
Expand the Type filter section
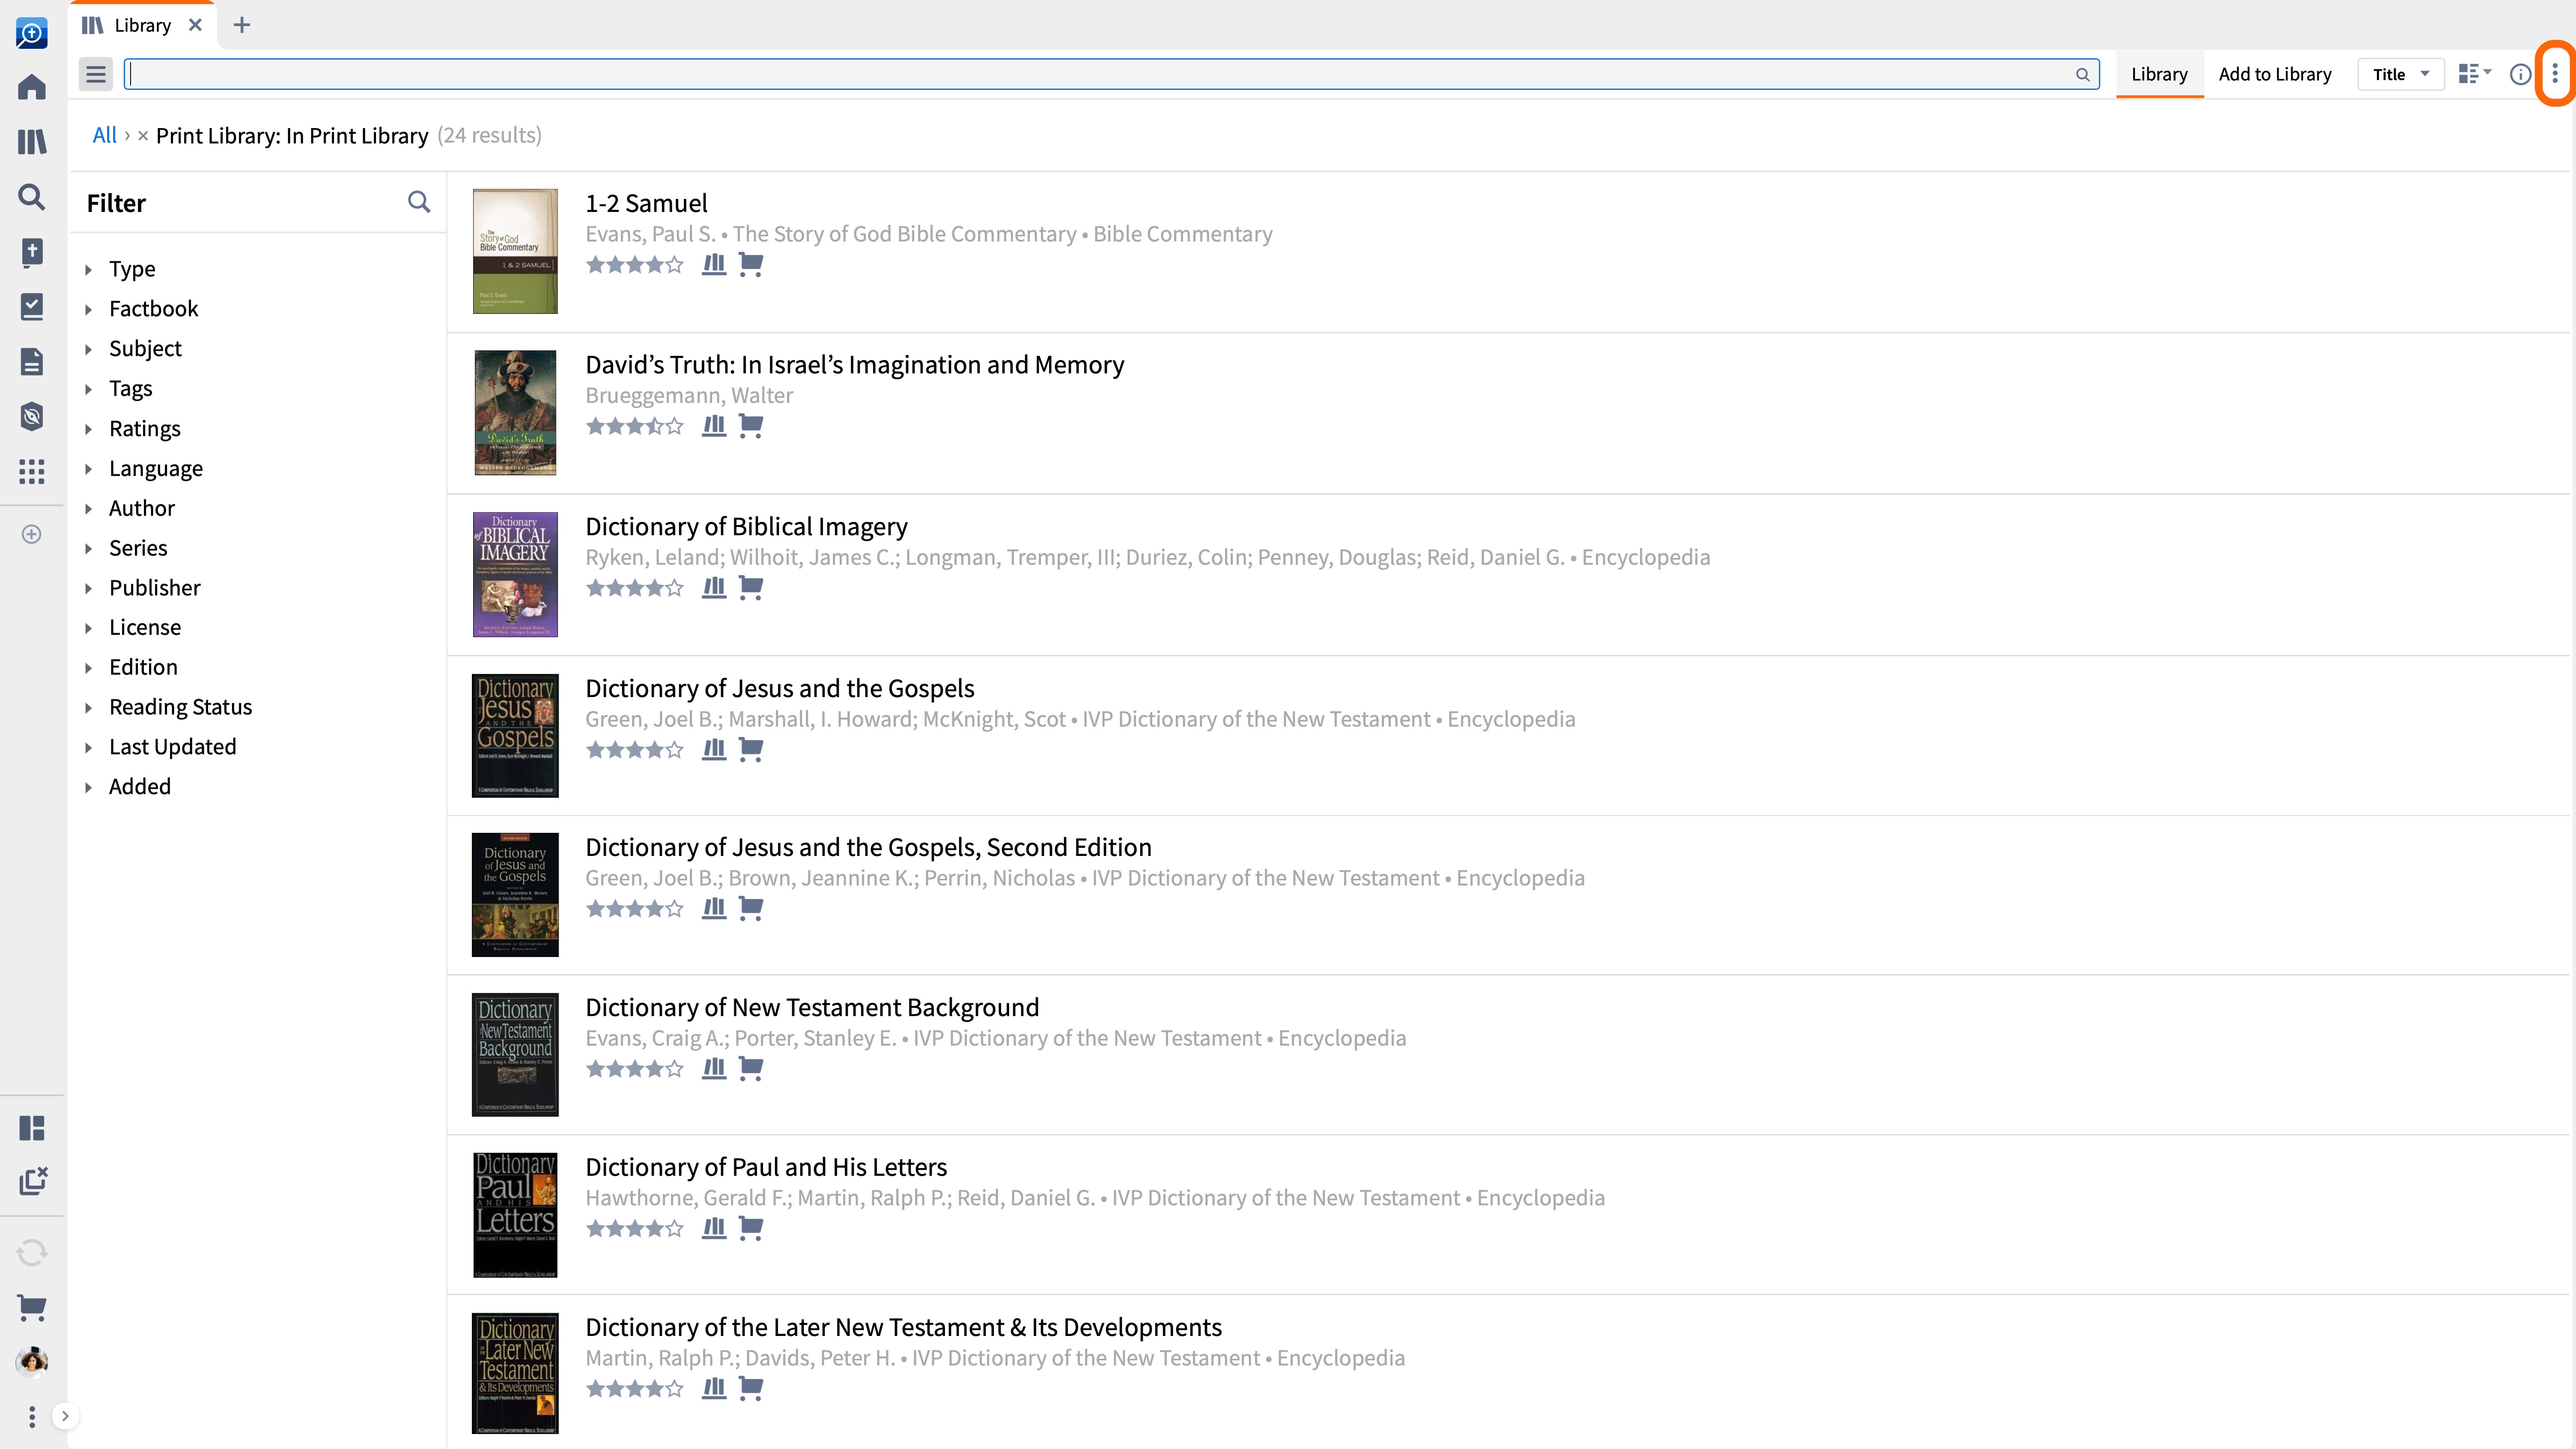click(x=132, y=268)
